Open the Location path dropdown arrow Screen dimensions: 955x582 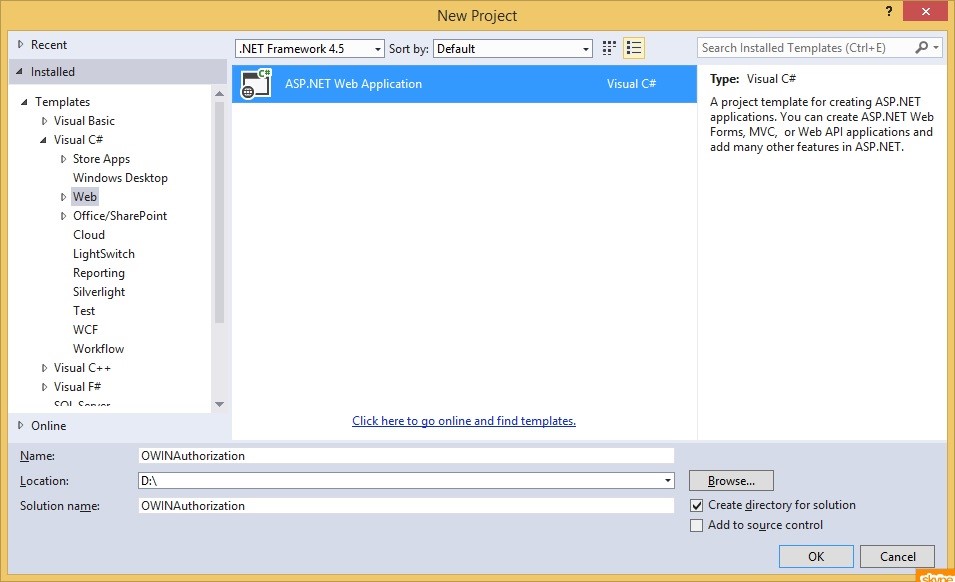[668, 481]
